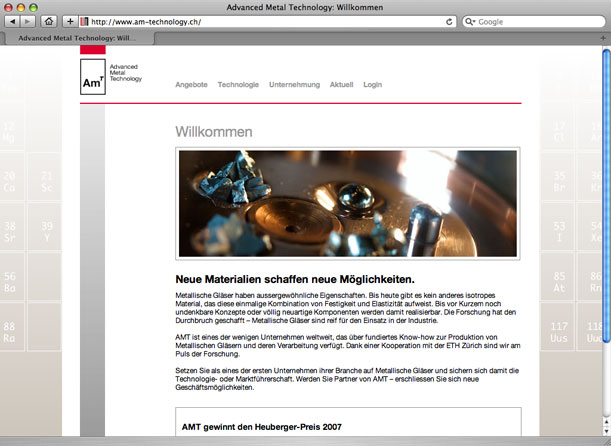Image resolution: width=611 pixels, height=446 pixels.
Task: Click the site favicon in address bar
Action: click(85, 21)
